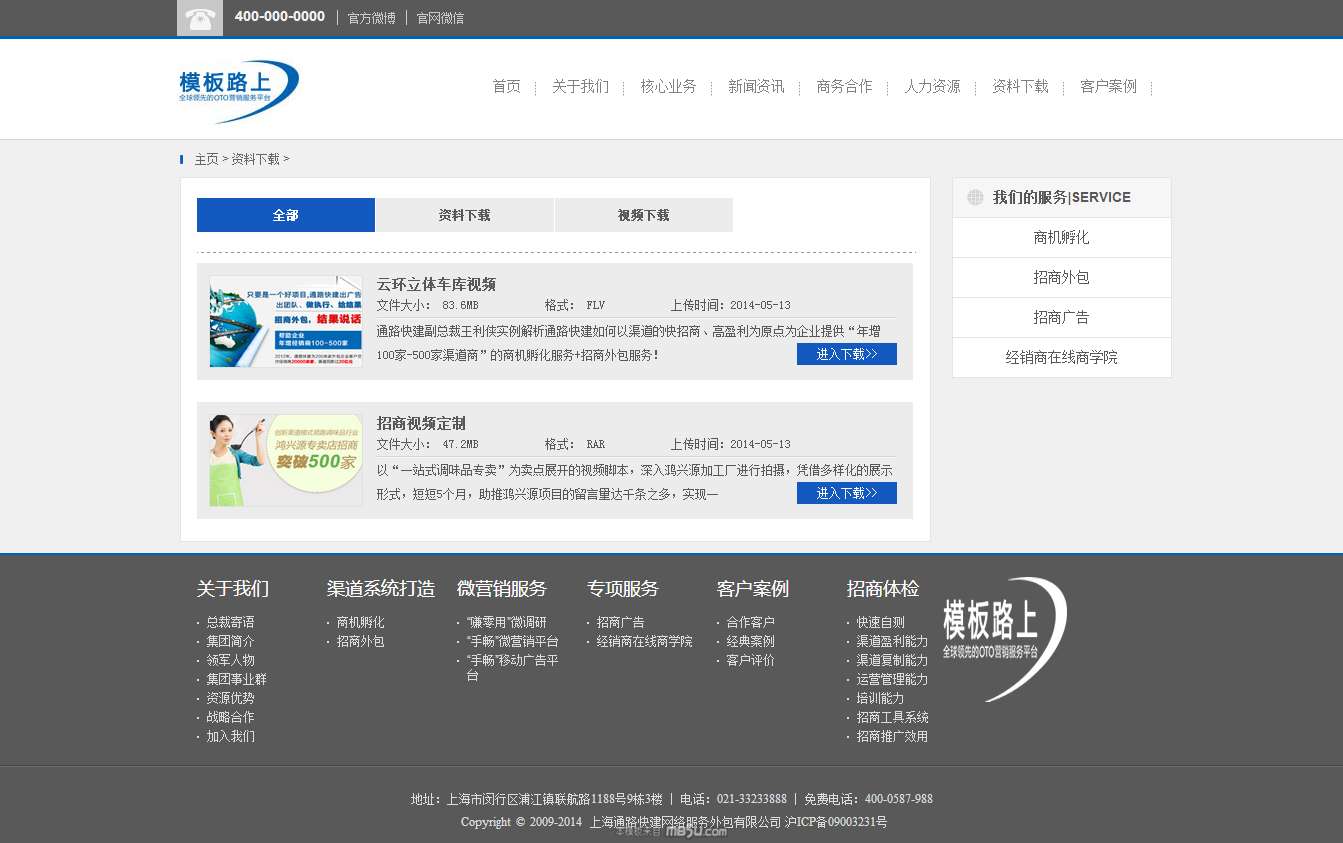Select the 全部 tab

(285, 215)
